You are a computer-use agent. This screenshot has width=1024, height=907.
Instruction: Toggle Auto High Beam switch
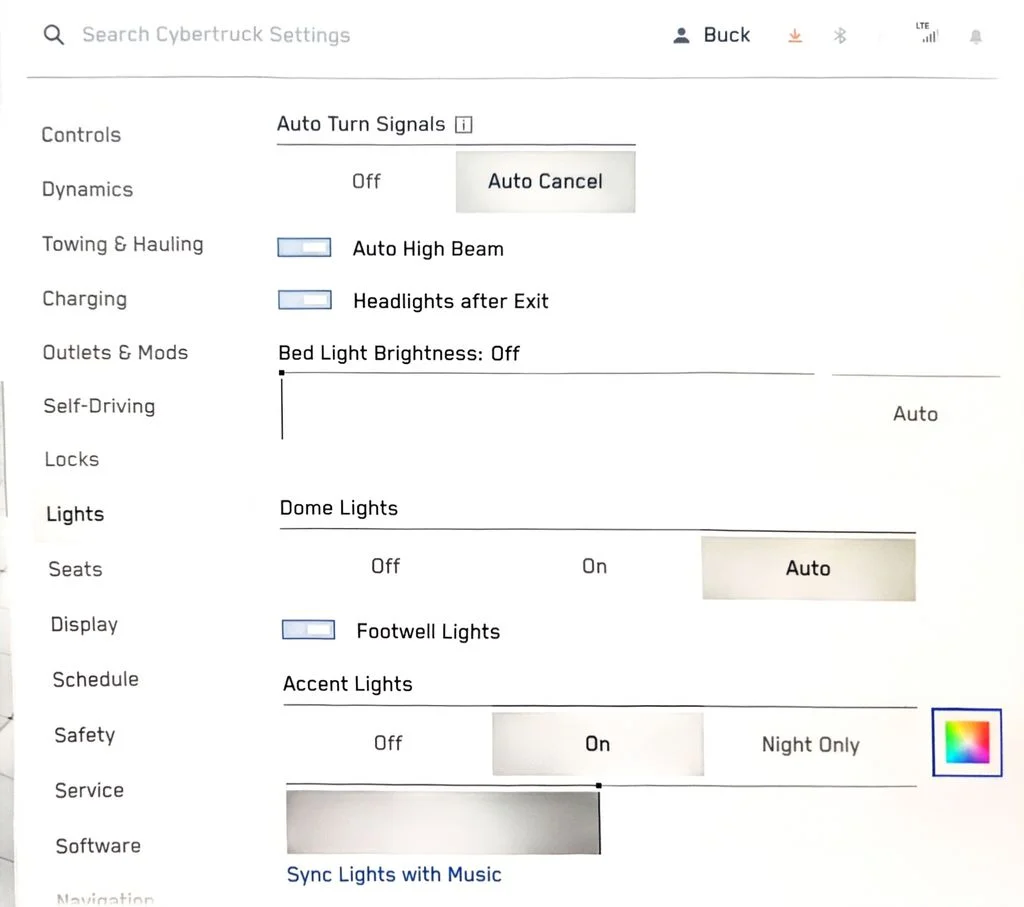pos(304,247)
